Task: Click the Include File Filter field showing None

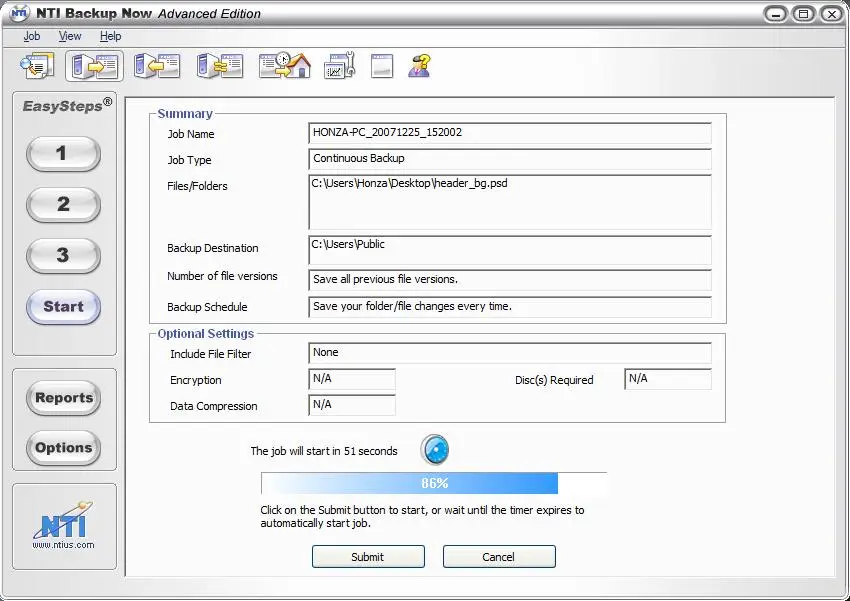Action: click(x=510, y=353)
